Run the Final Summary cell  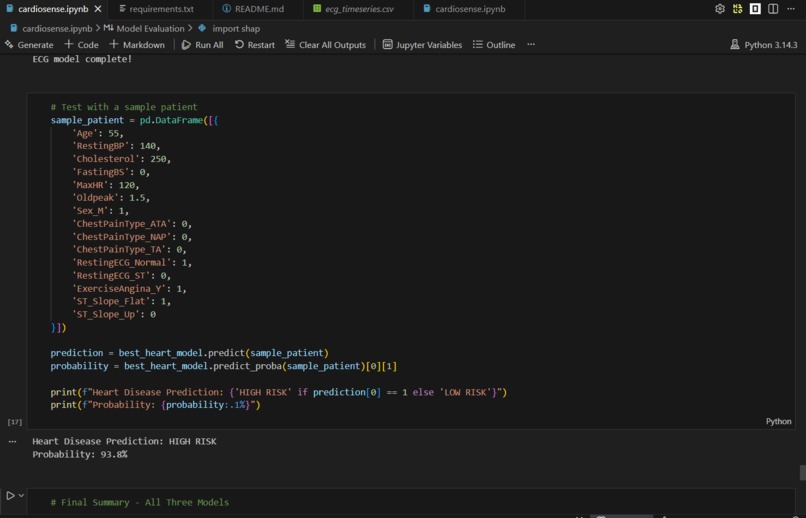[10, 495]
